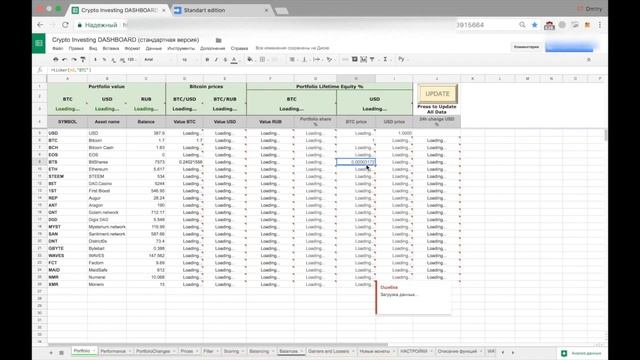640x360 pixels.
Task: Click the blue Share button
Action: click(x=569, y=47)
